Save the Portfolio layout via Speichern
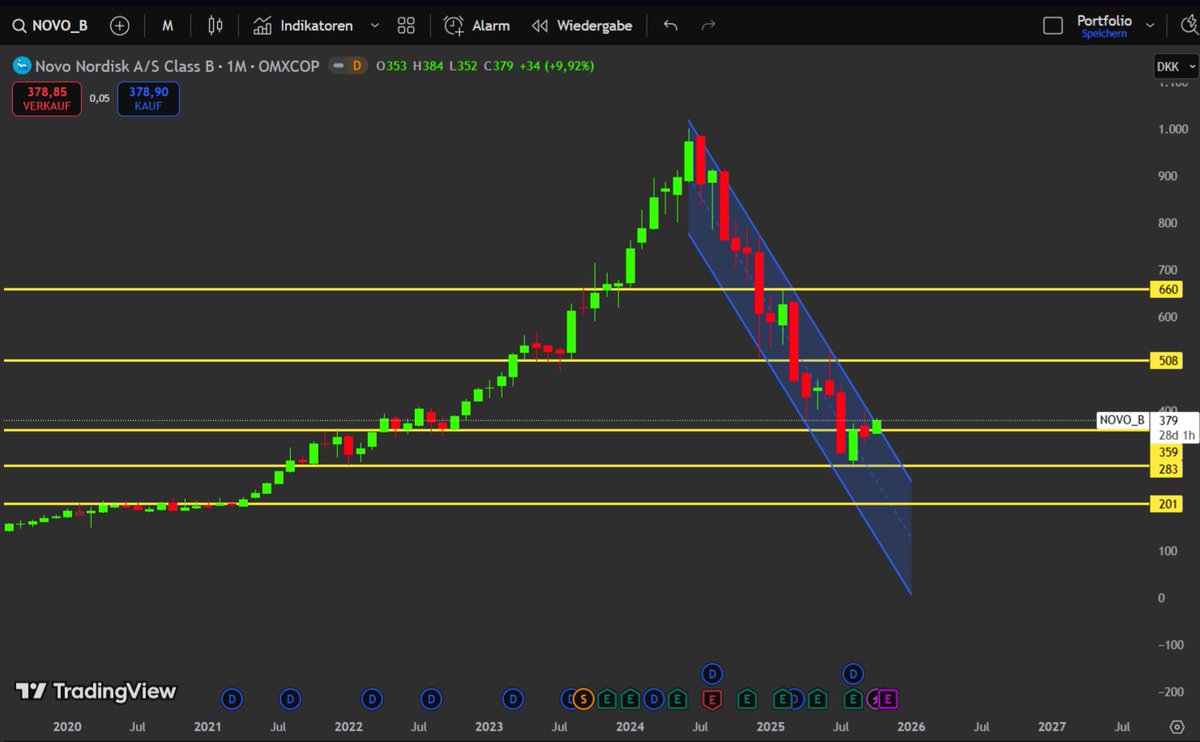This screenshot has width=1200, height=742. (x=1104, y=34)
